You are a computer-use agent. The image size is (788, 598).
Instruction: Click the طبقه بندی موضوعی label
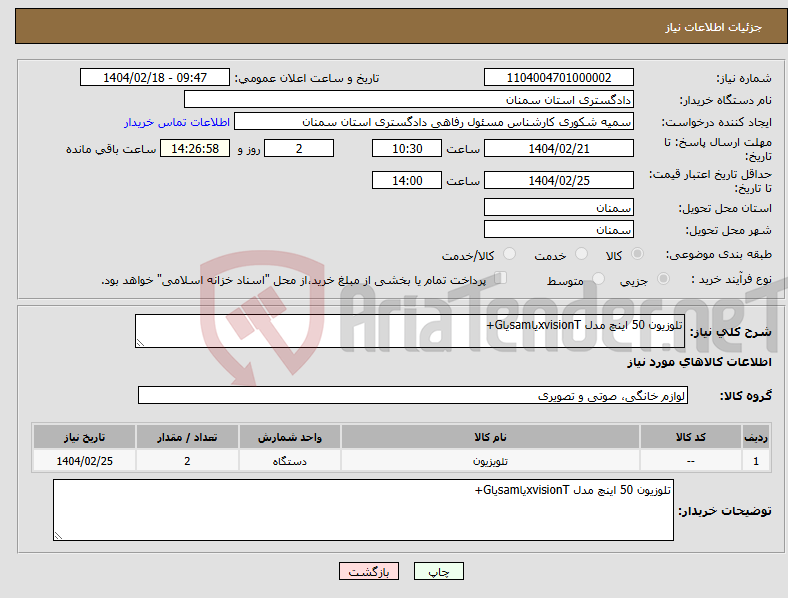(x=719, y=254)
